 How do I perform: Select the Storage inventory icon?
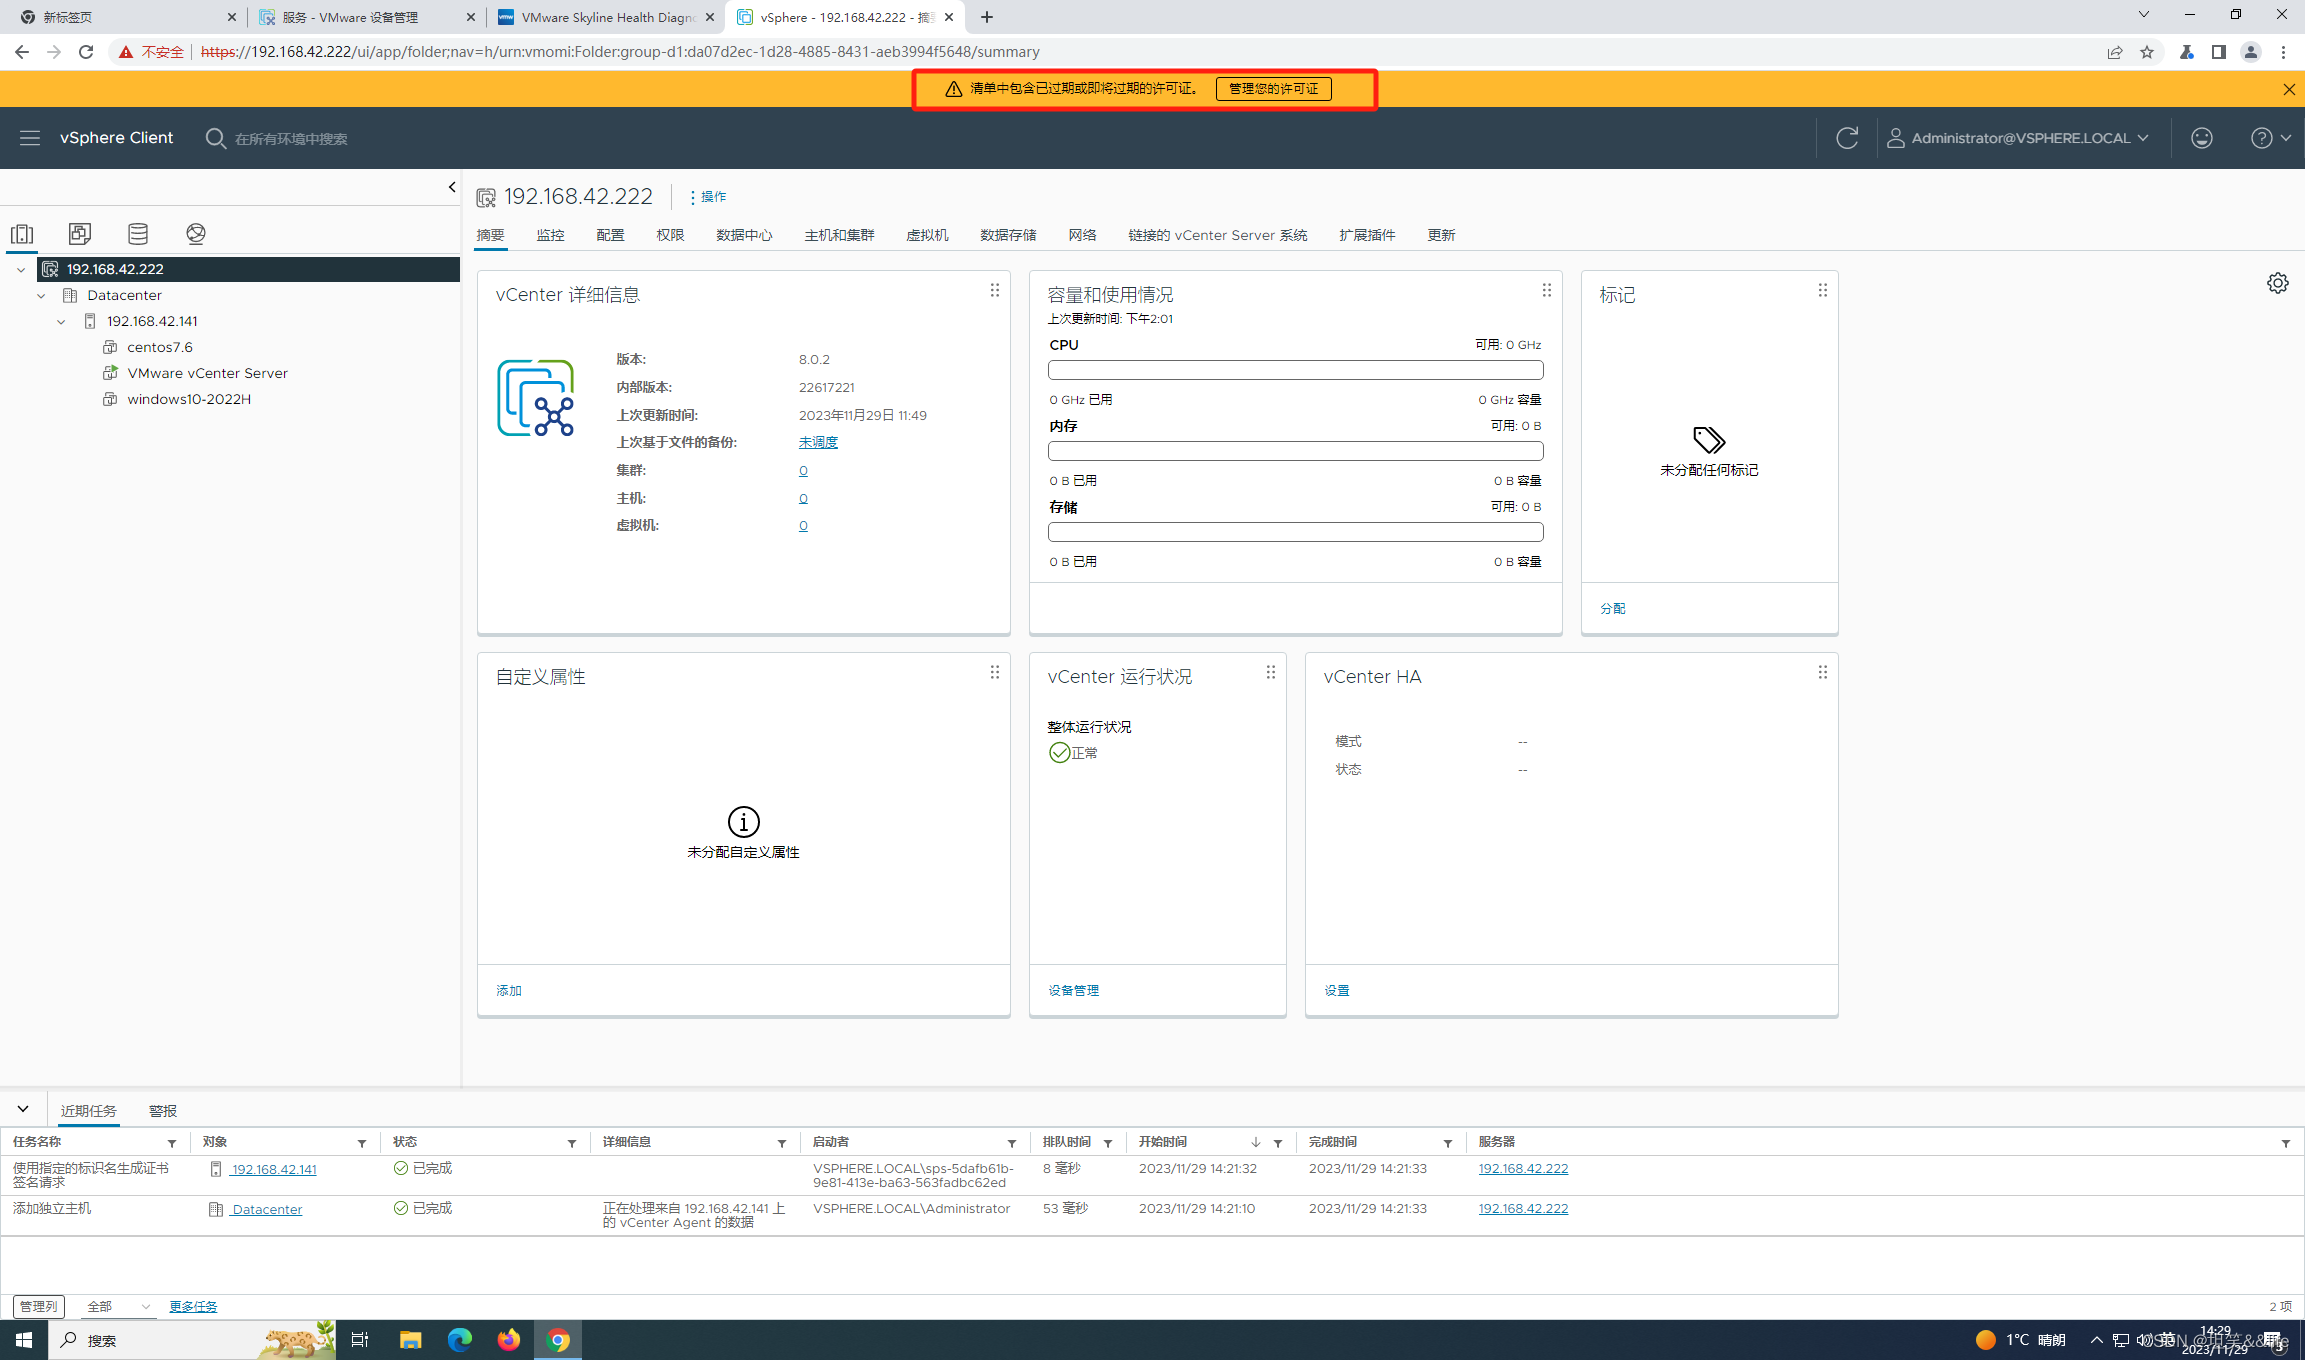(x=138, y=234)
